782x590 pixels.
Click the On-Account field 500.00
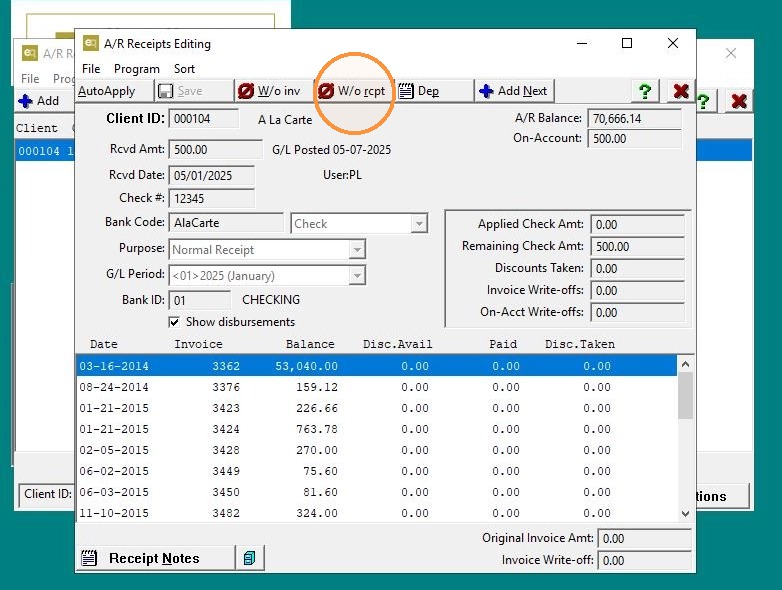click(x=634, y=139)
